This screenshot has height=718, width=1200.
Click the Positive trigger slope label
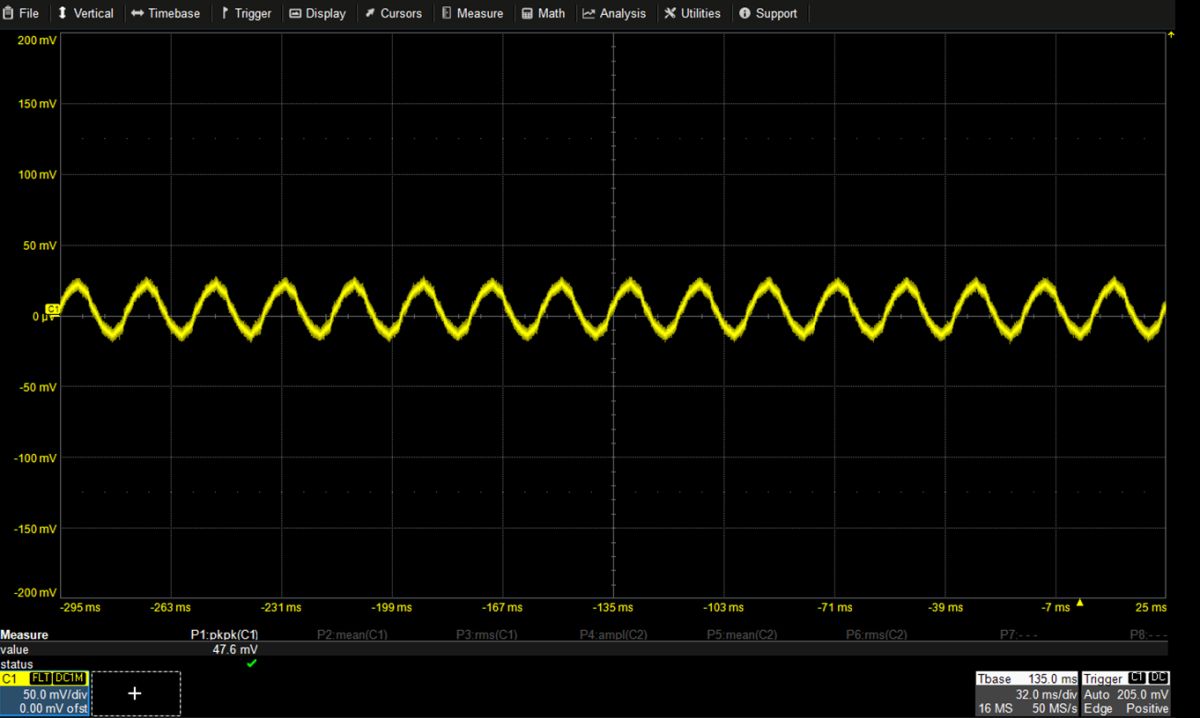tap(1146, 708)
